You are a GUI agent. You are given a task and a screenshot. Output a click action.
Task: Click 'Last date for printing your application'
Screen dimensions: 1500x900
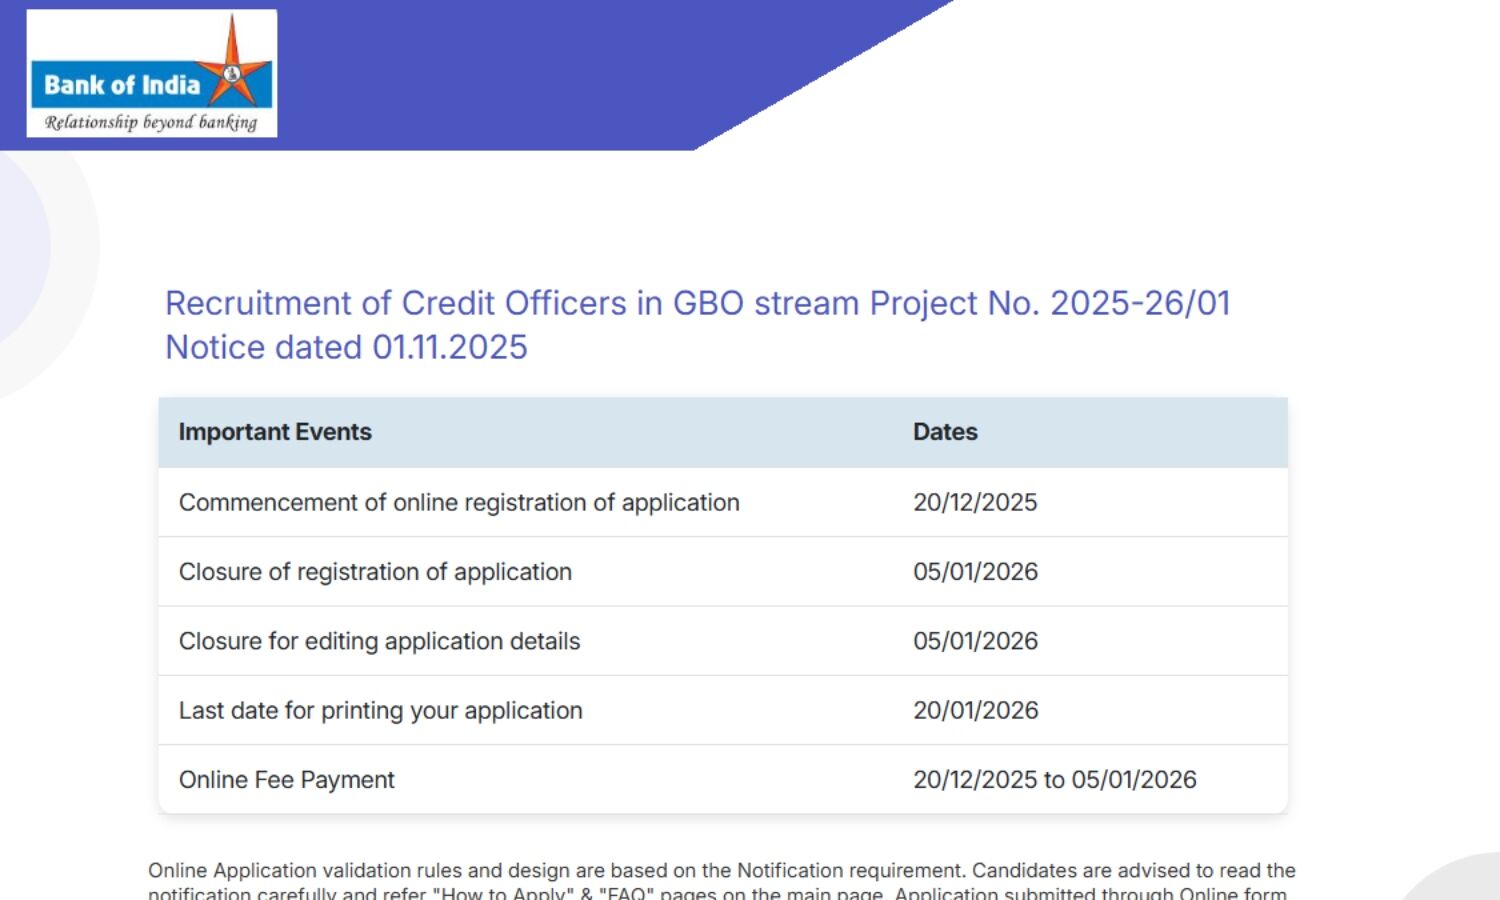[x=380, y=710]
